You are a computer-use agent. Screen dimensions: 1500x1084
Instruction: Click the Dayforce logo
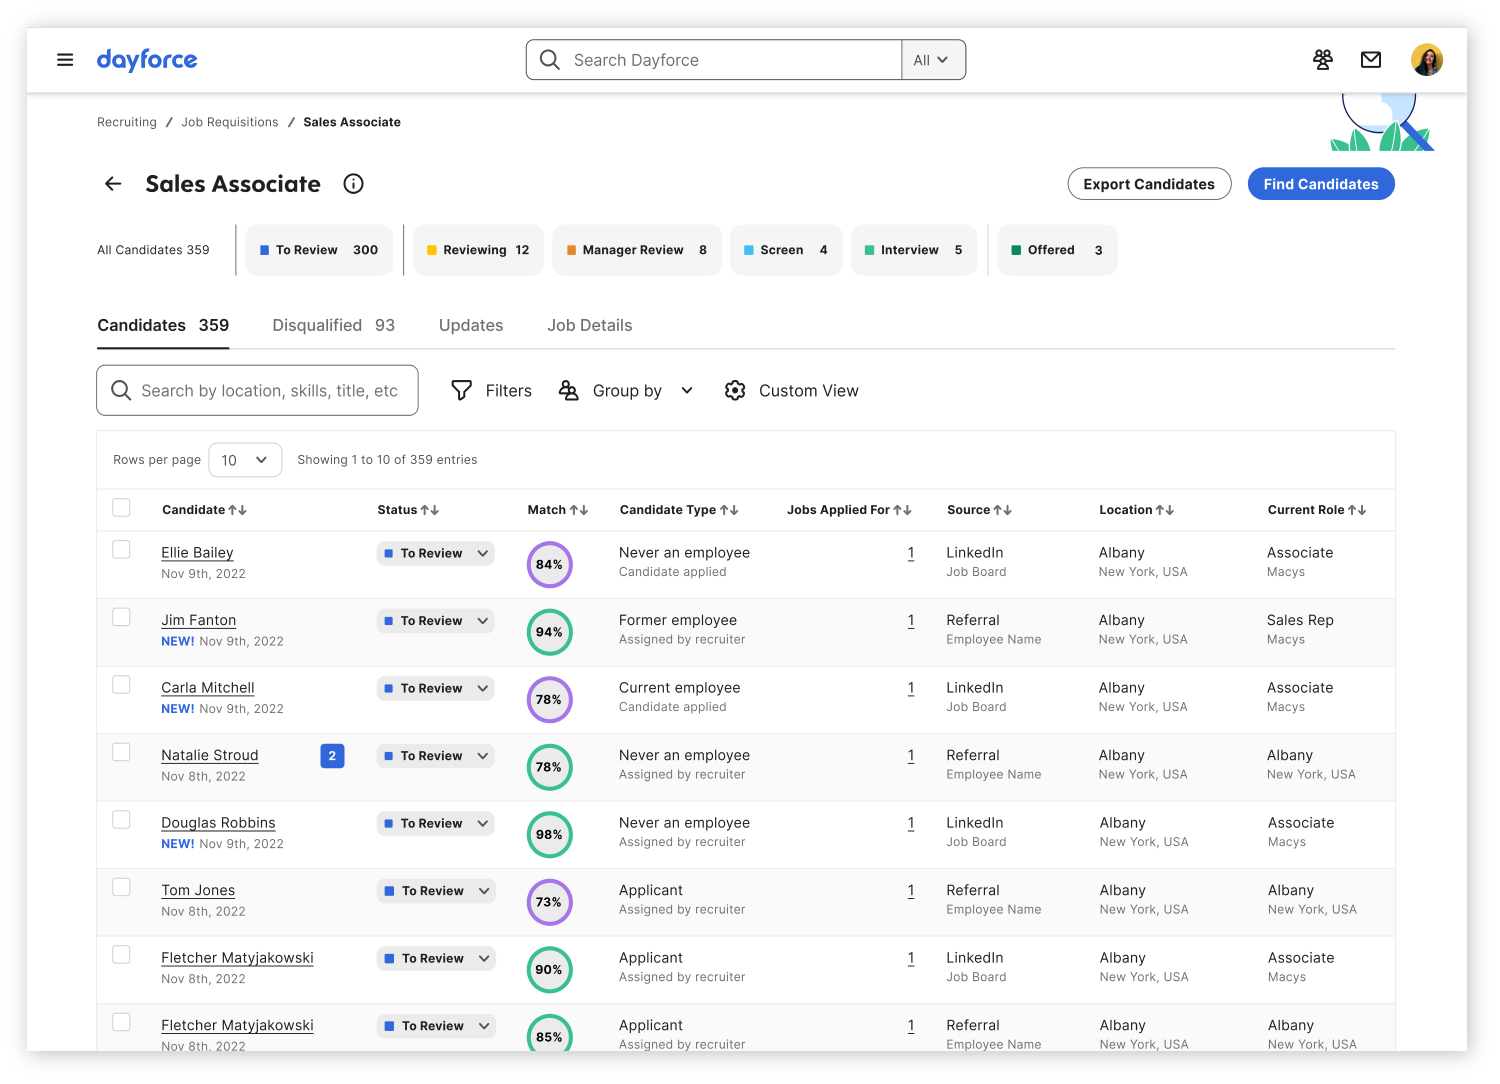pos(147,60)
